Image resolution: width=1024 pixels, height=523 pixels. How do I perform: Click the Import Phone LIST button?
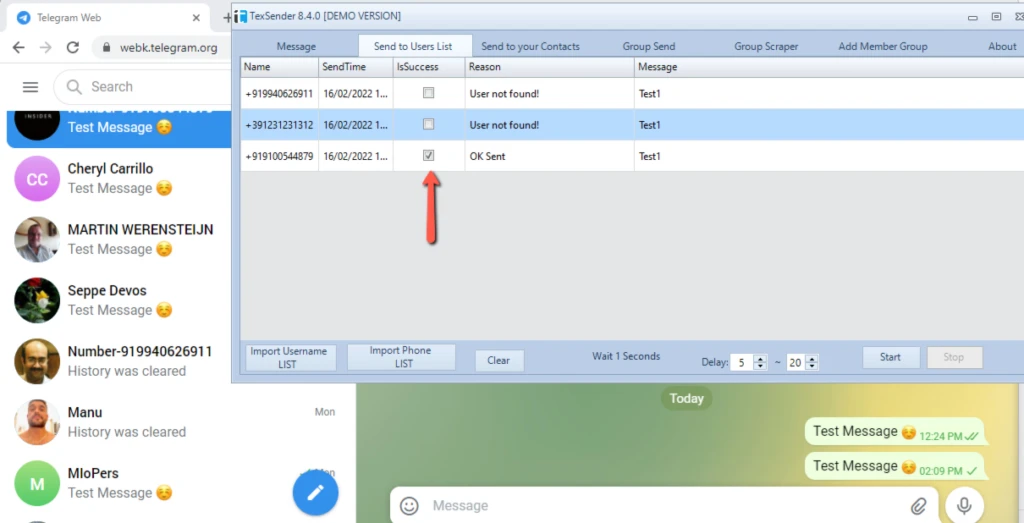click(400, 357)
